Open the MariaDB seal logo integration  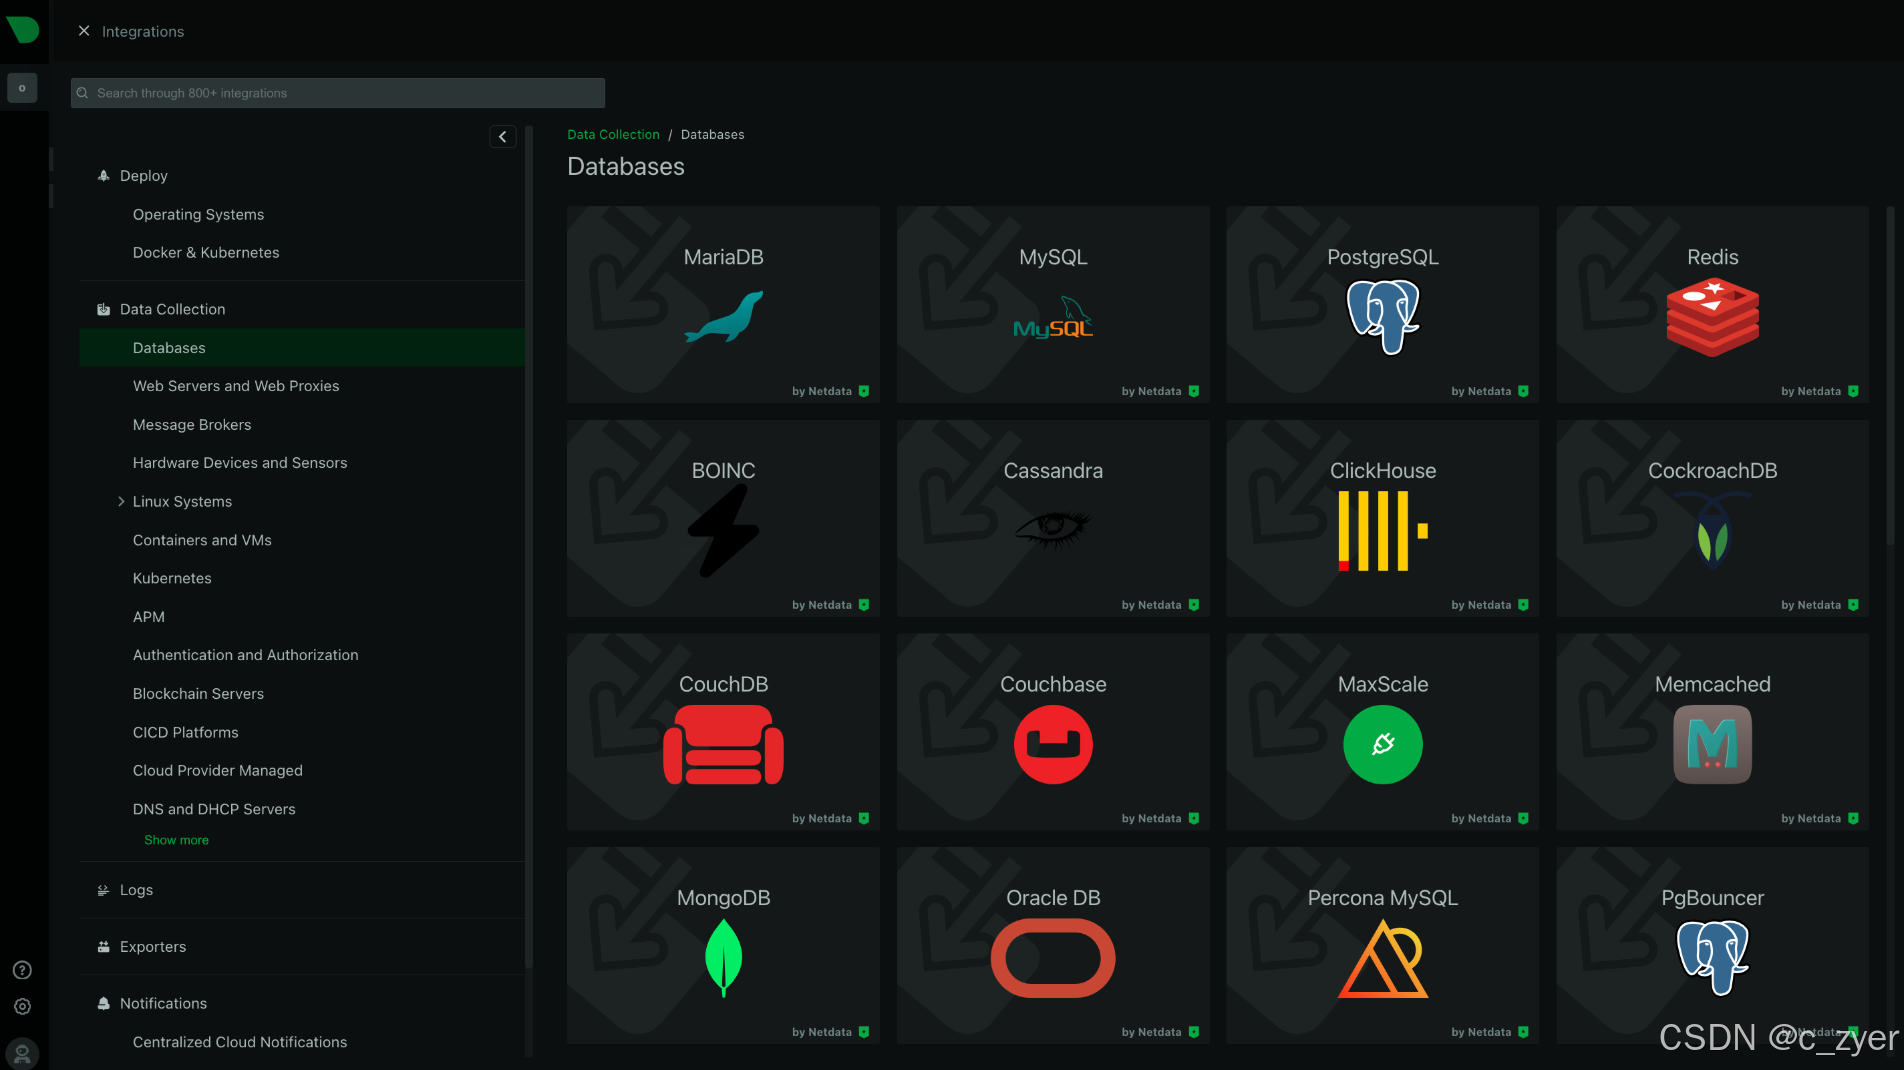pos(723,317)
